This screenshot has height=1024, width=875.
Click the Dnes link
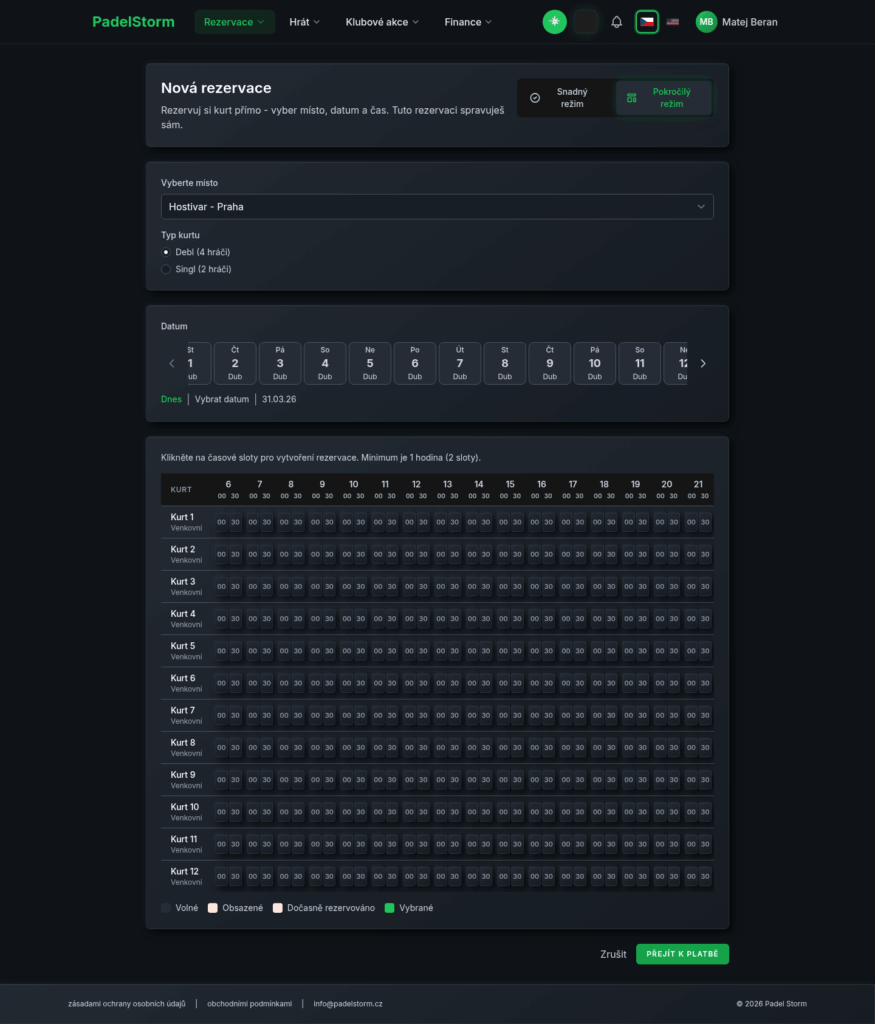pyautogui.click(x=171, y=399)
